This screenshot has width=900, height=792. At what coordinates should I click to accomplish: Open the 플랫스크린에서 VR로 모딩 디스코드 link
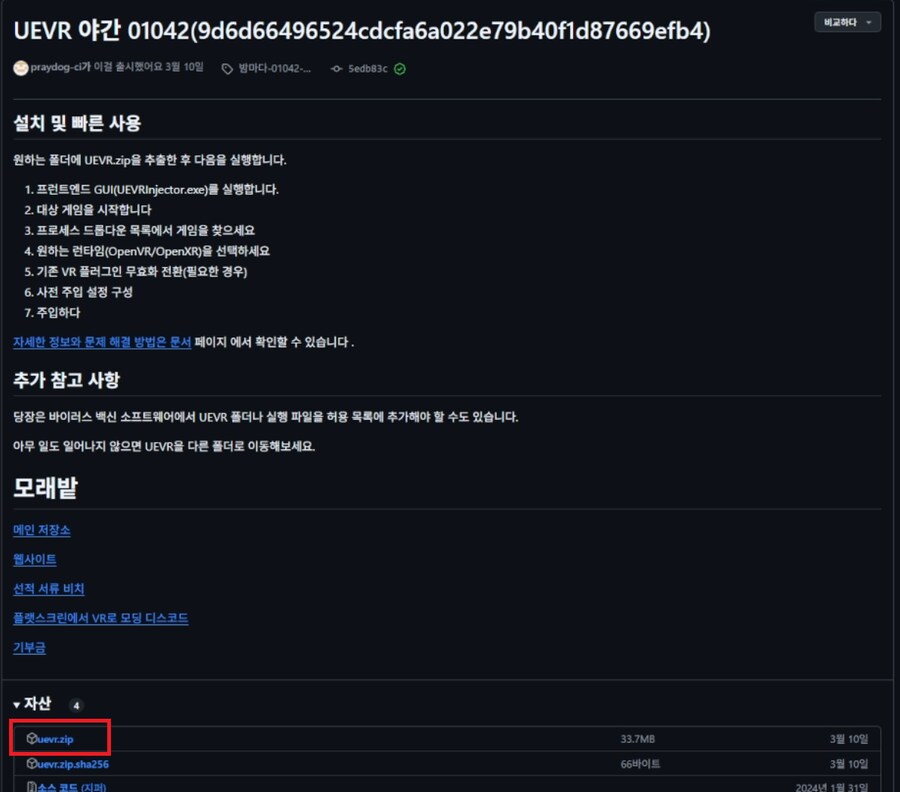pyautogui.click(x=101, y=618)
